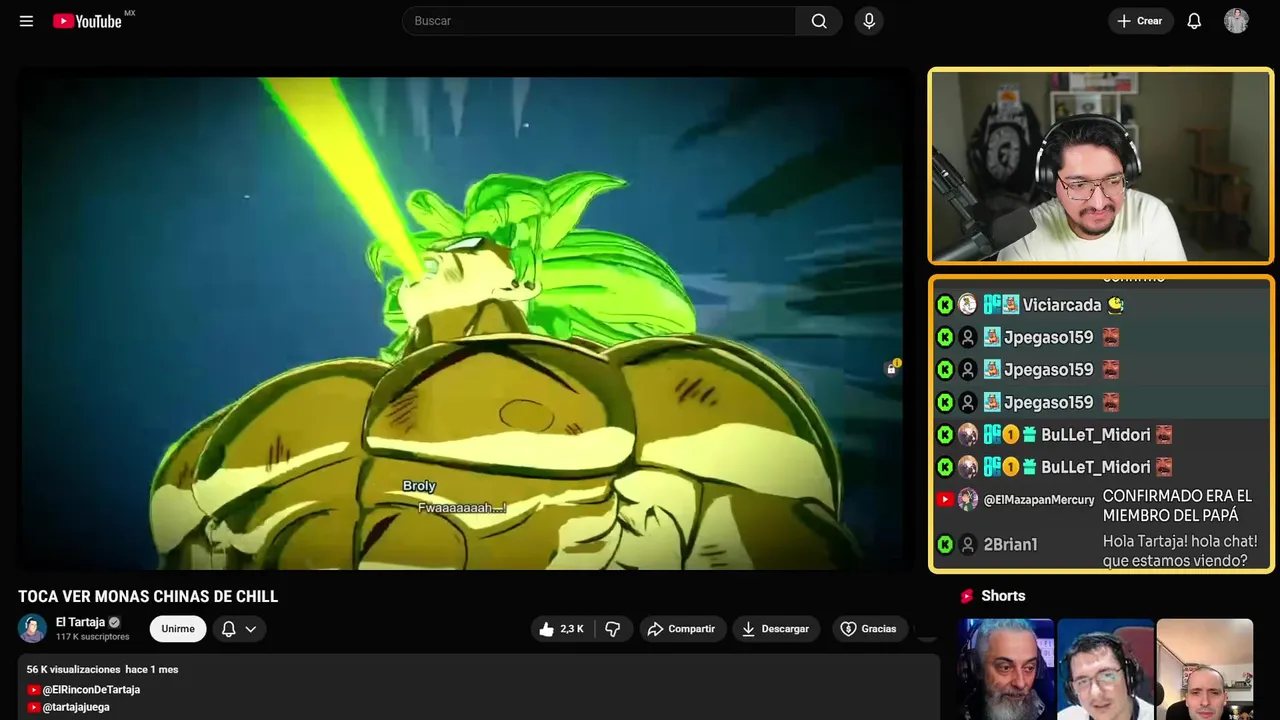Click the Shorts red logo icon
Viewport: 1280px width, 720px height.
tap(967, 596)
